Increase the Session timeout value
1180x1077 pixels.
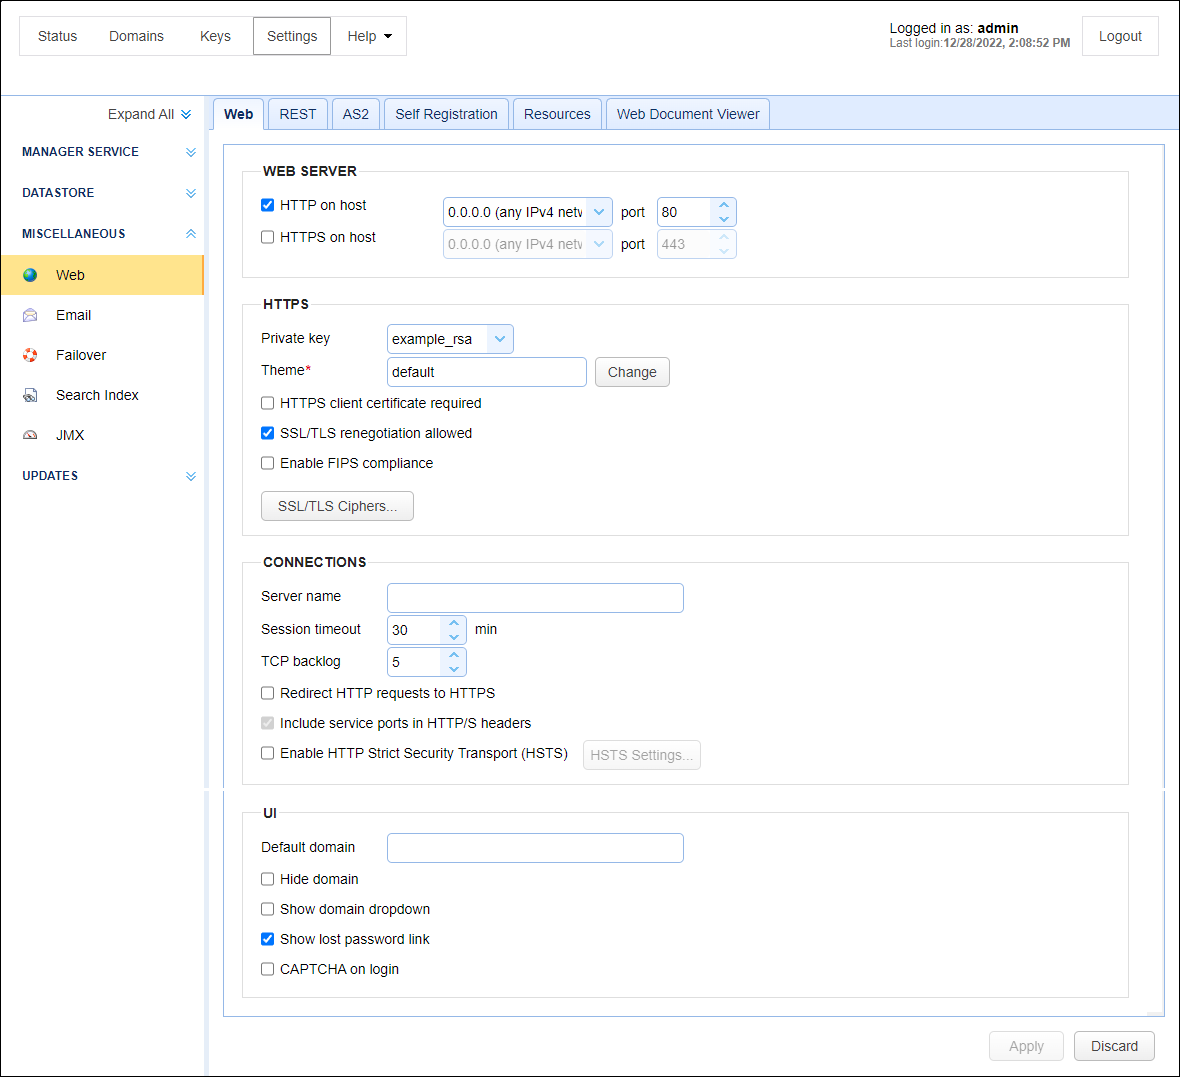pyautogui.click(x=454, y=623)
